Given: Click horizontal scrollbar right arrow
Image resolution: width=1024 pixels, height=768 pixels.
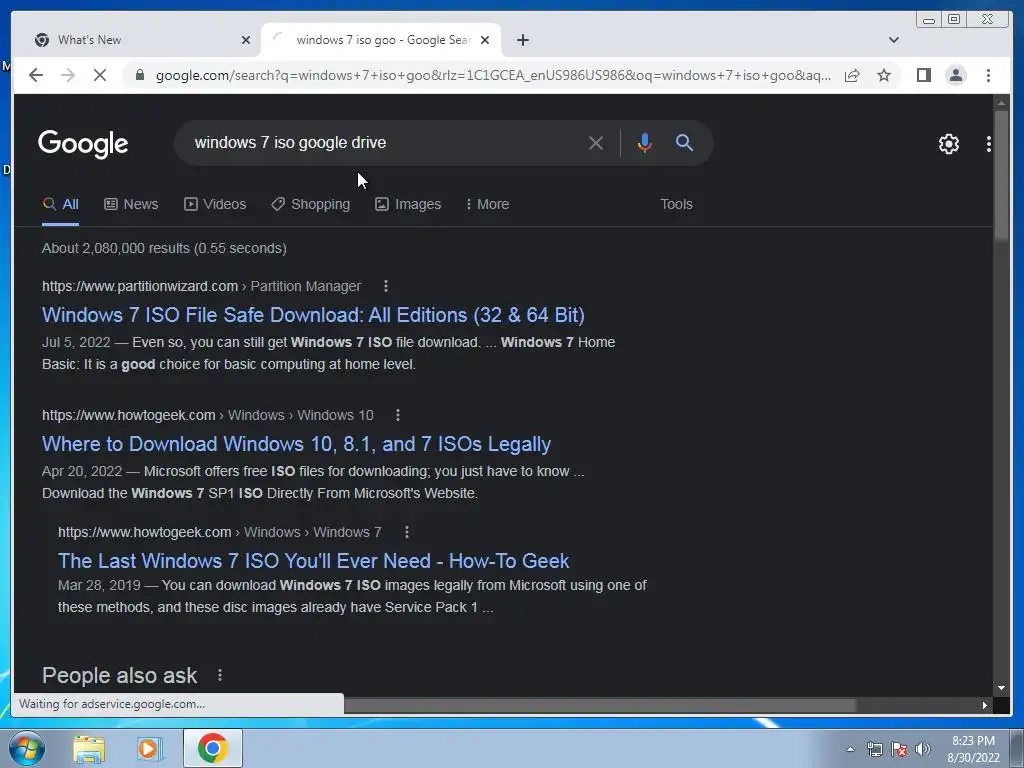Looking at the screenshot, I should click(985, 705).
